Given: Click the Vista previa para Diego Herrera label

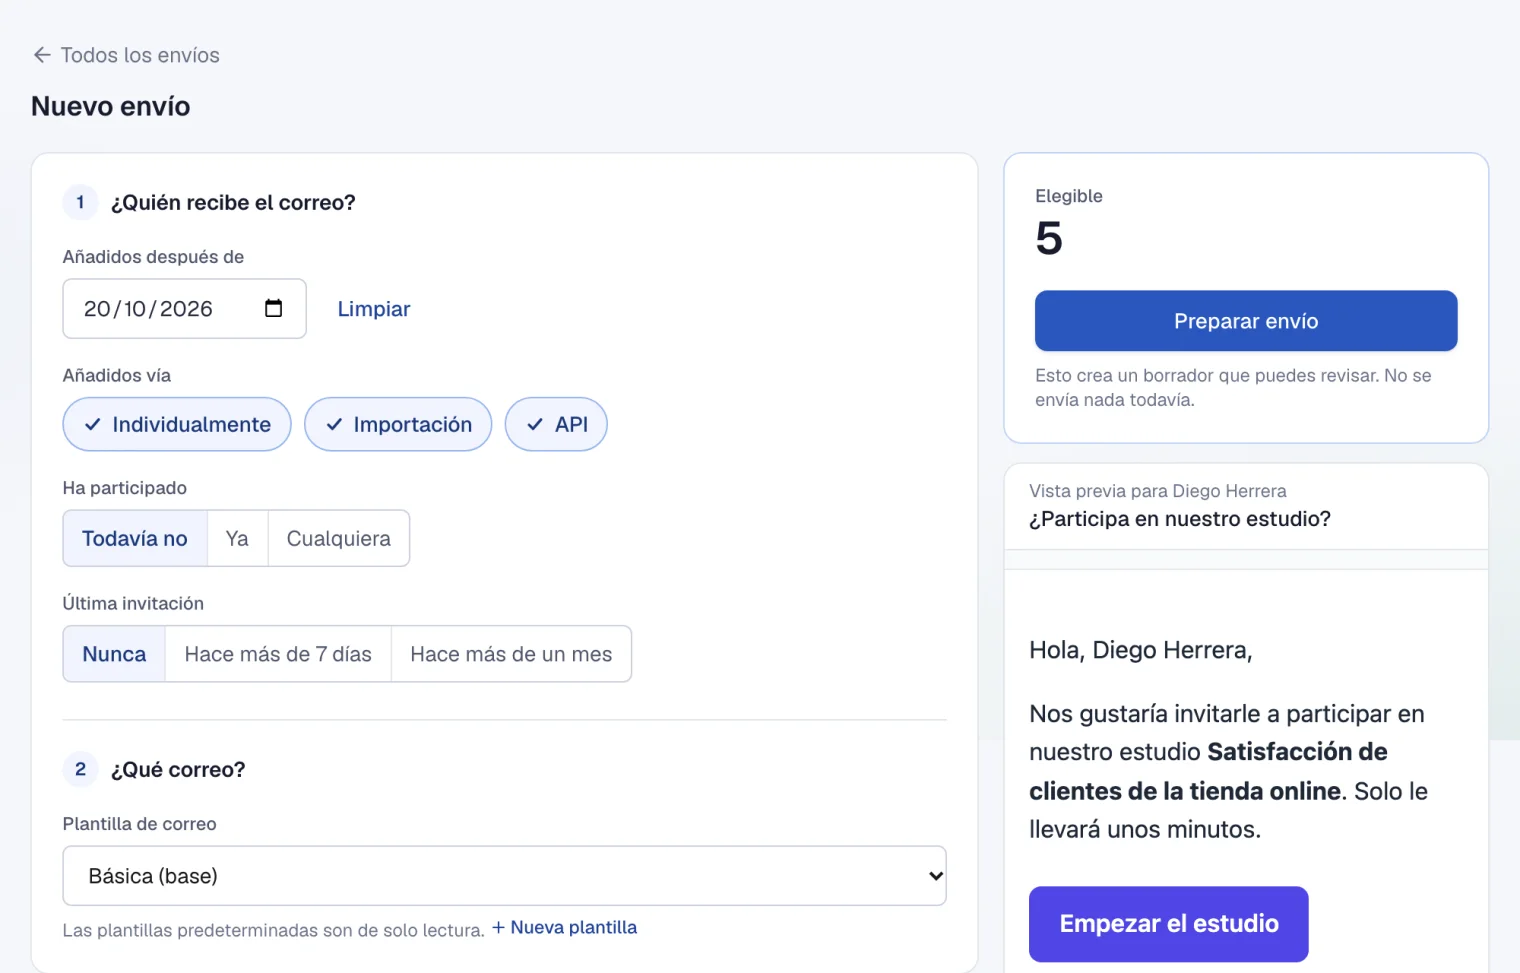Looking at the screenshot, I should 1158,491.
